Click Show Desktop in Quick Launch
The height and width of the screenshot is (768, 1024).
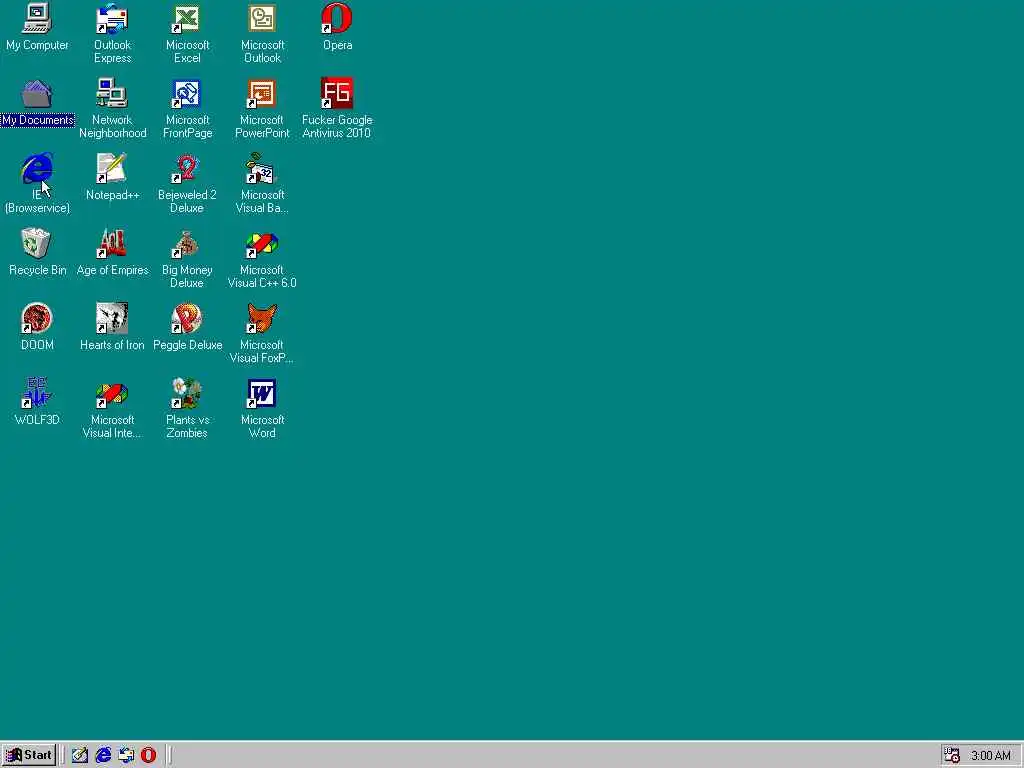click(80, 755)
